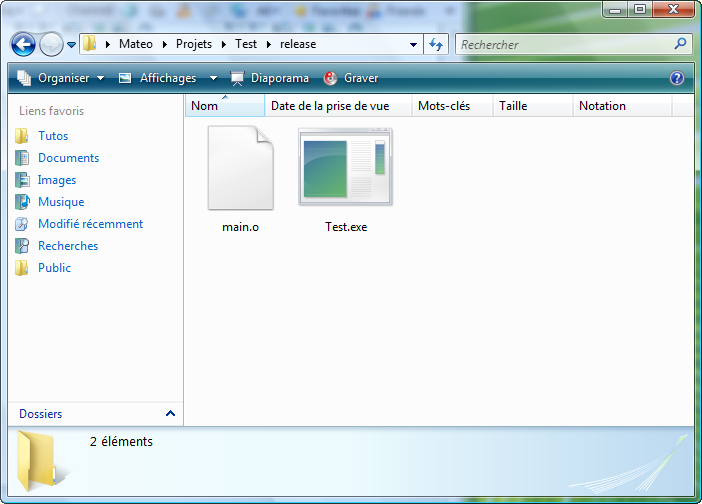The width and height of the screenshot is (702, 504).
Task: Select the Test.exe application icon
Action: tap(345, 167)
